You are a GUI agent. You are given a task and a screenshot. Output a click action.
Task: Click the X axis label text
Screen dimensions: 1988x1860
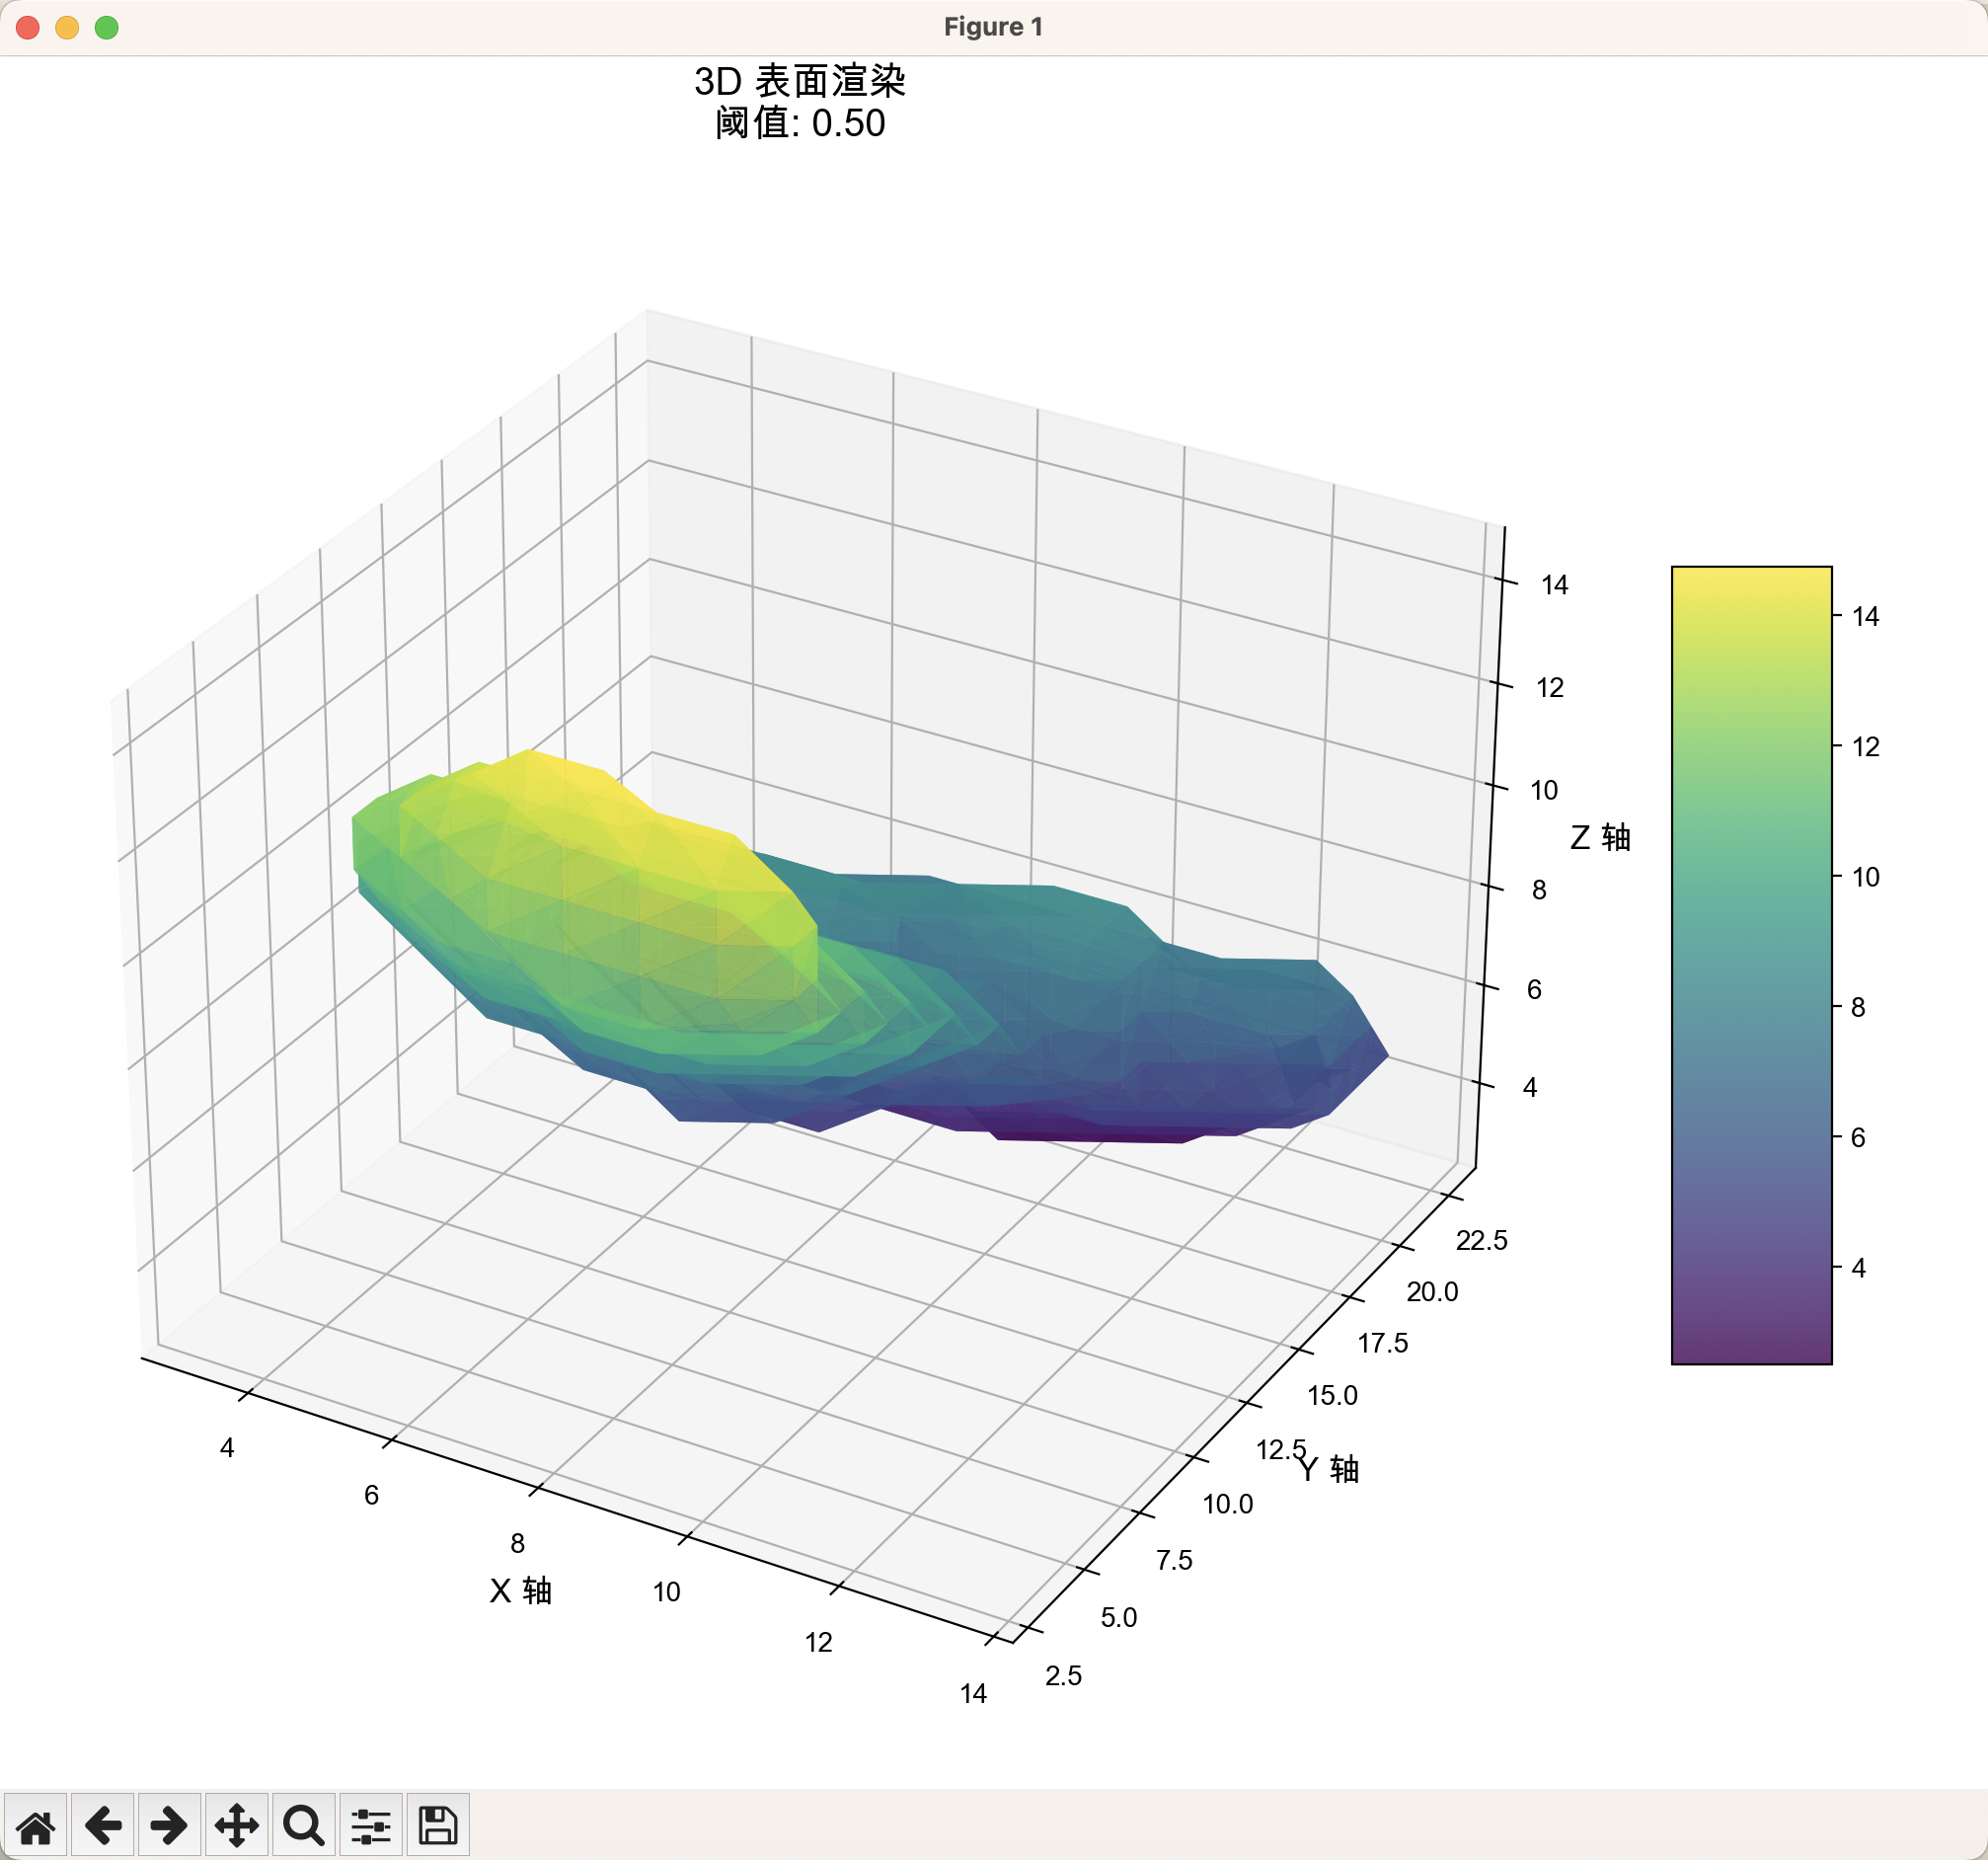(520, 1591)
